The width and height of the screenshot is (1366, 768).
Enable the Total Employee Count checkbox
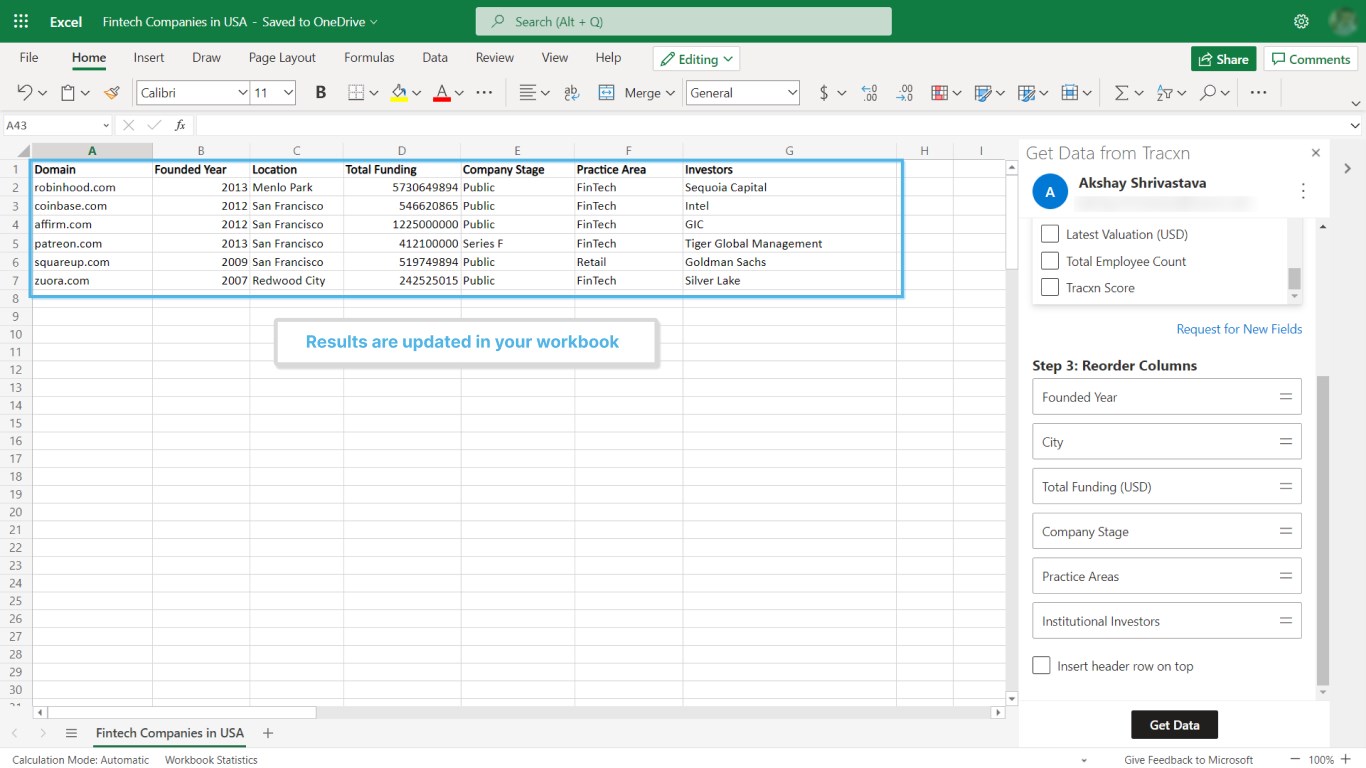[1050, 261]
